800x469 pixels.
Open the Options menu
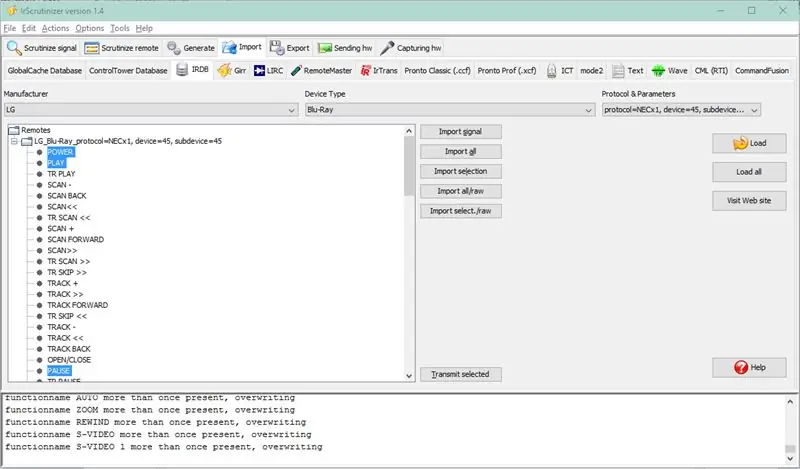click(89, 28)
